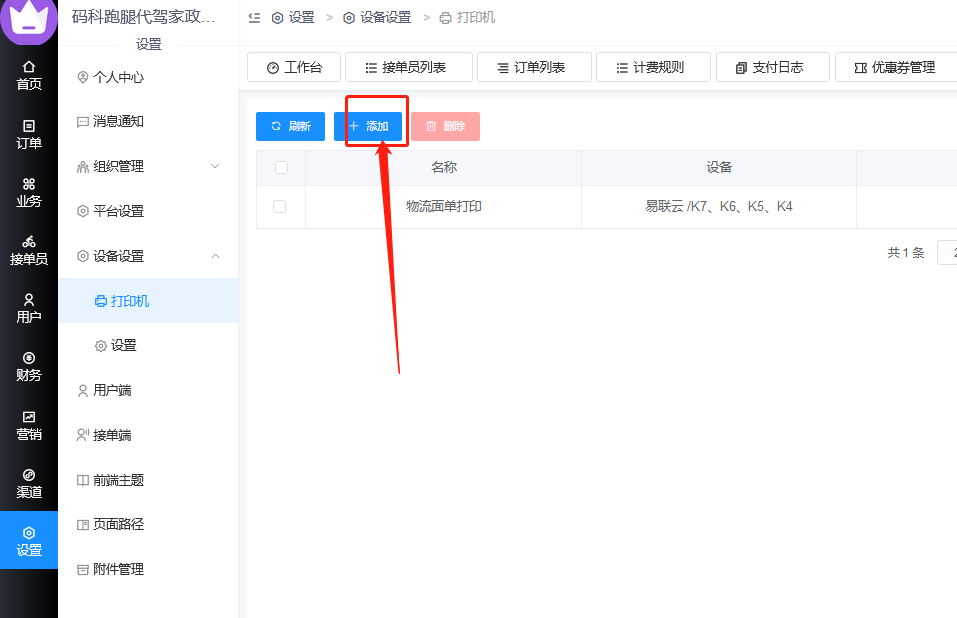Open 用户 users section in dark sidebar
This screenshot has width=957, height=618.
[29, 308]
